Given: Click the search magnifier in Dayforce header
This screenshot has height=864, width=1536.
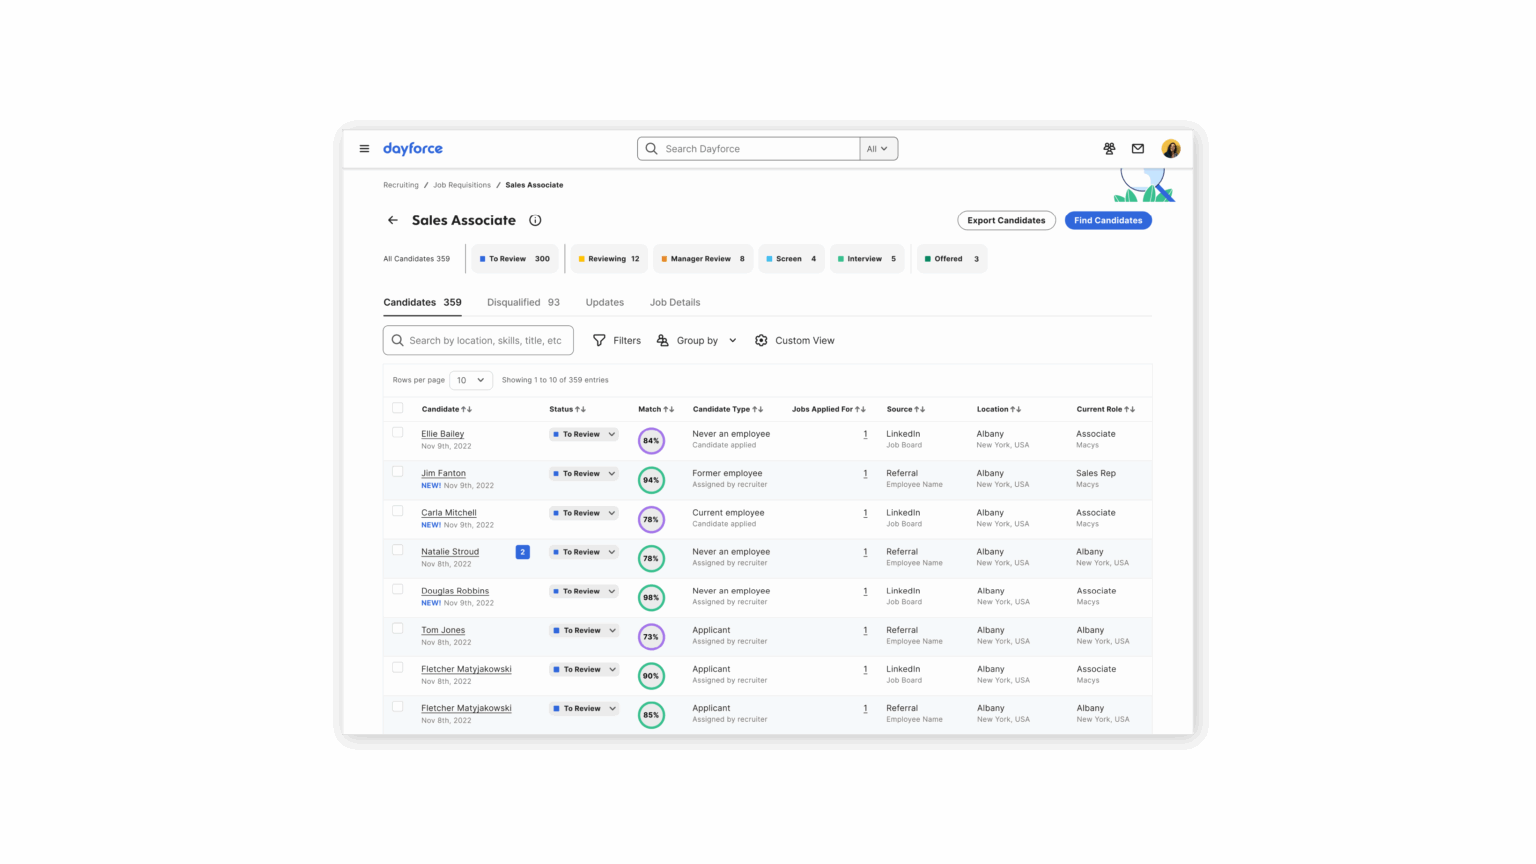Looking at the screenshot, I should (x=651, y=148).
